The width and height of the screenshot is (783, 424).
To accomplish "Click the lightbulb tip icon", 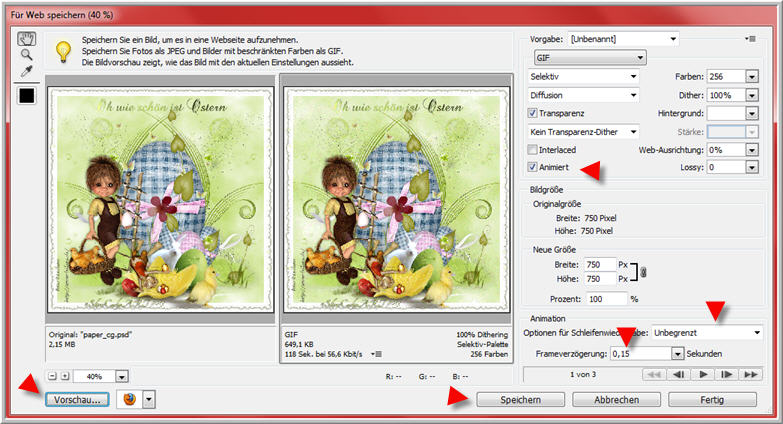I will [63, 51].
